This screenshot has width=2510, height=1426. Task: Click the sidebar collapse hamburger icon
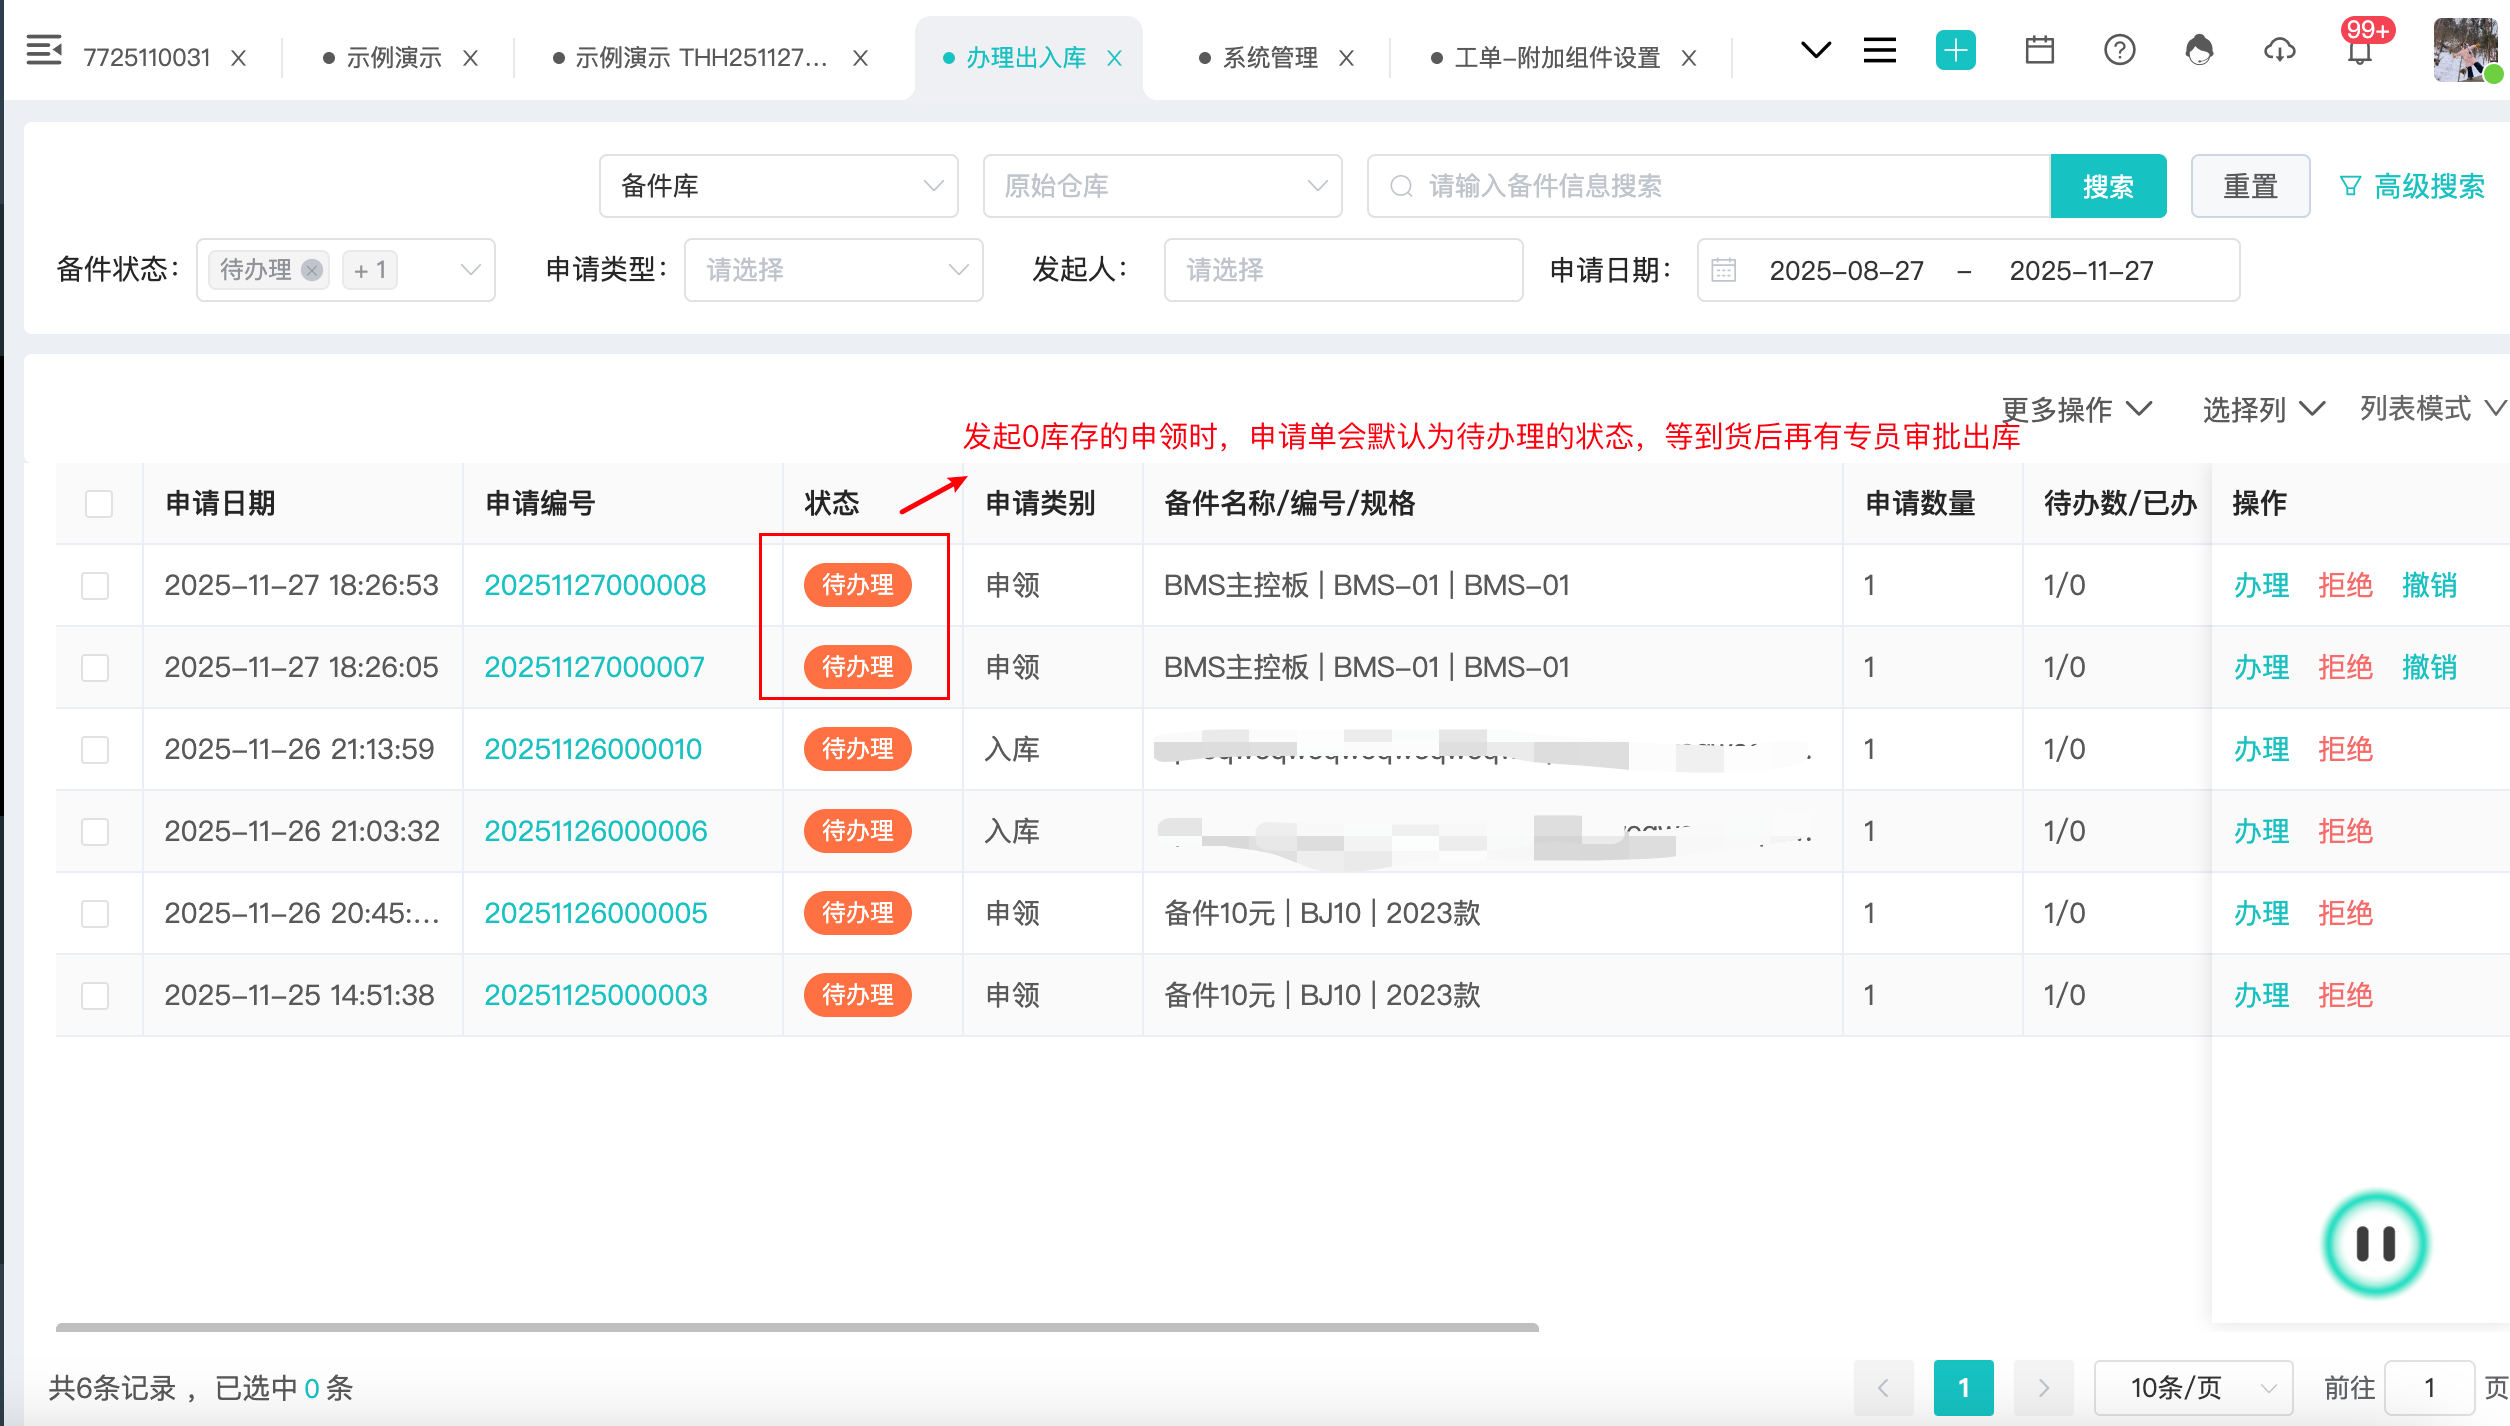[43, 50]
